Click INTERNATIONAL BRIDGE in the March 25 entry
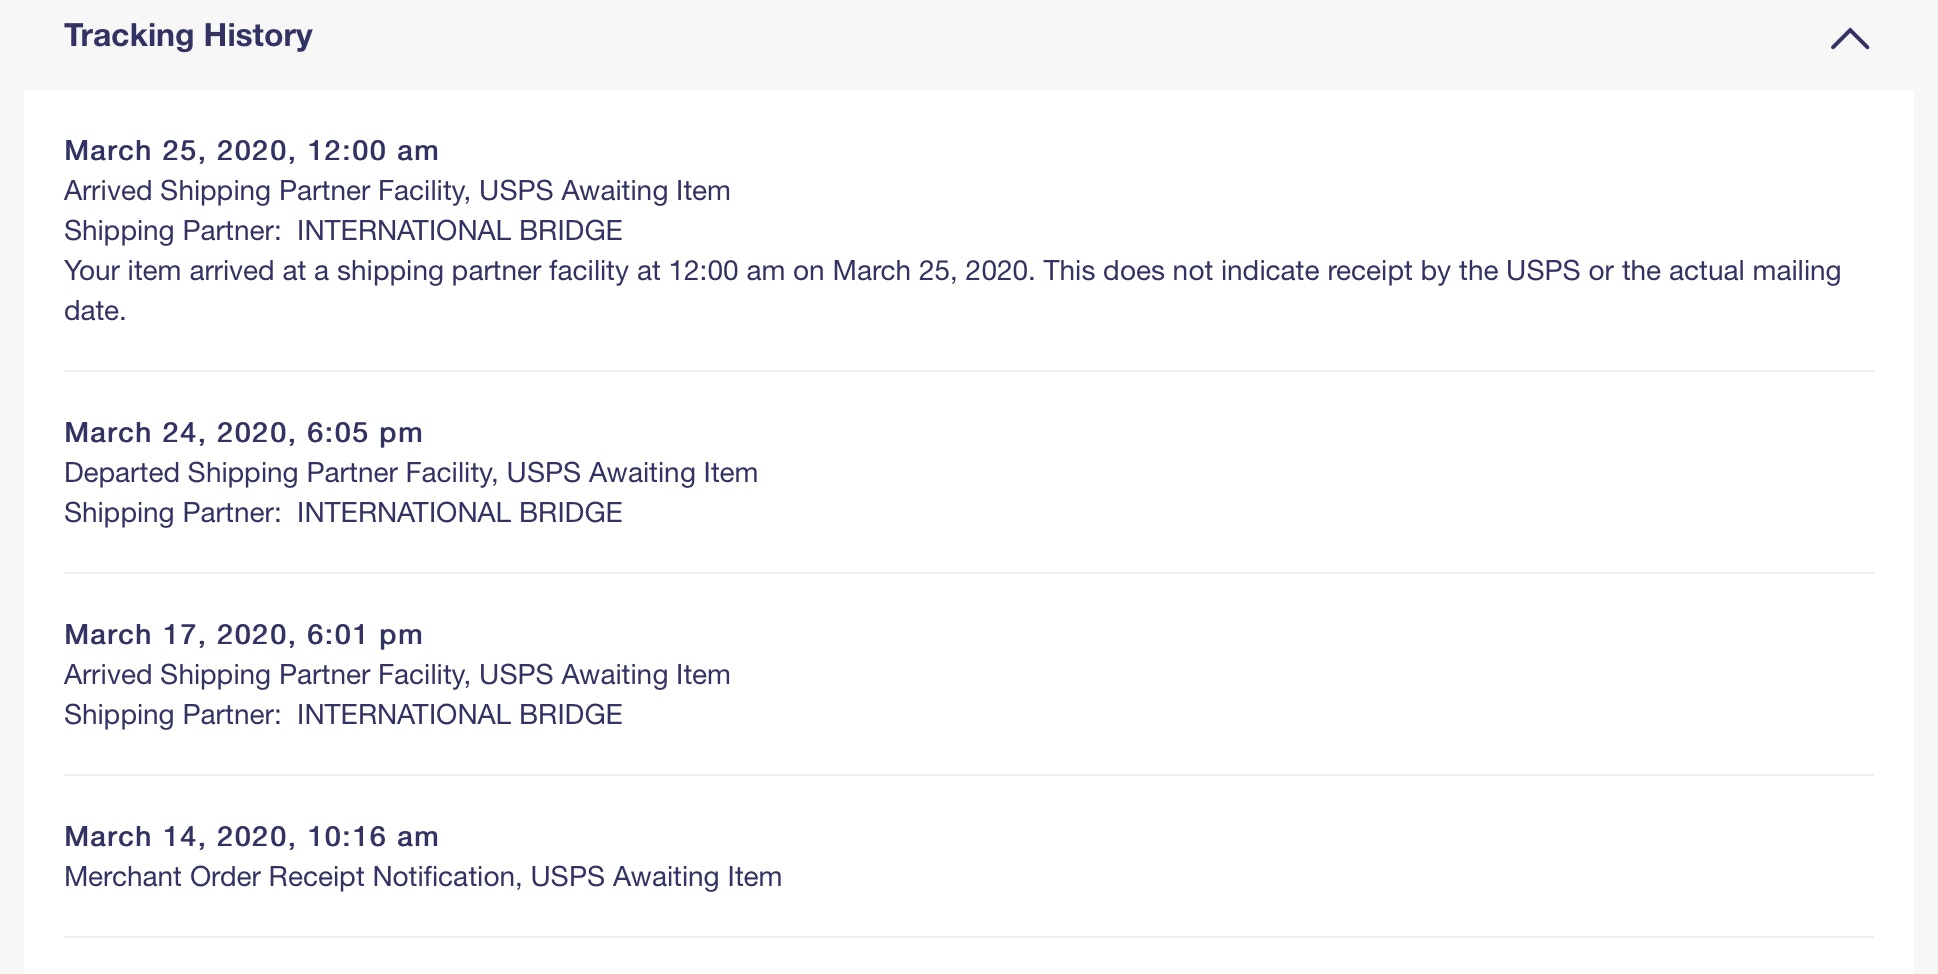1938x974 pixels. click(459, 231)
